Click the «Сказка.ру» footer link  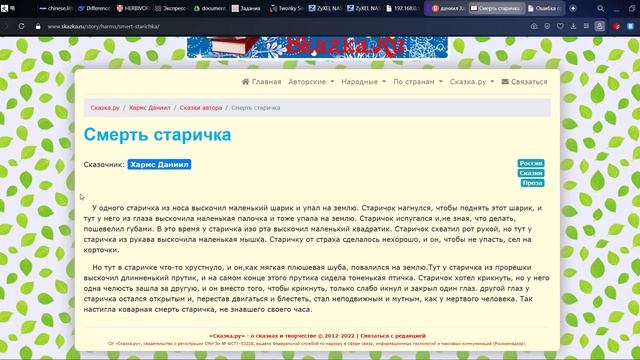[227, 336]
